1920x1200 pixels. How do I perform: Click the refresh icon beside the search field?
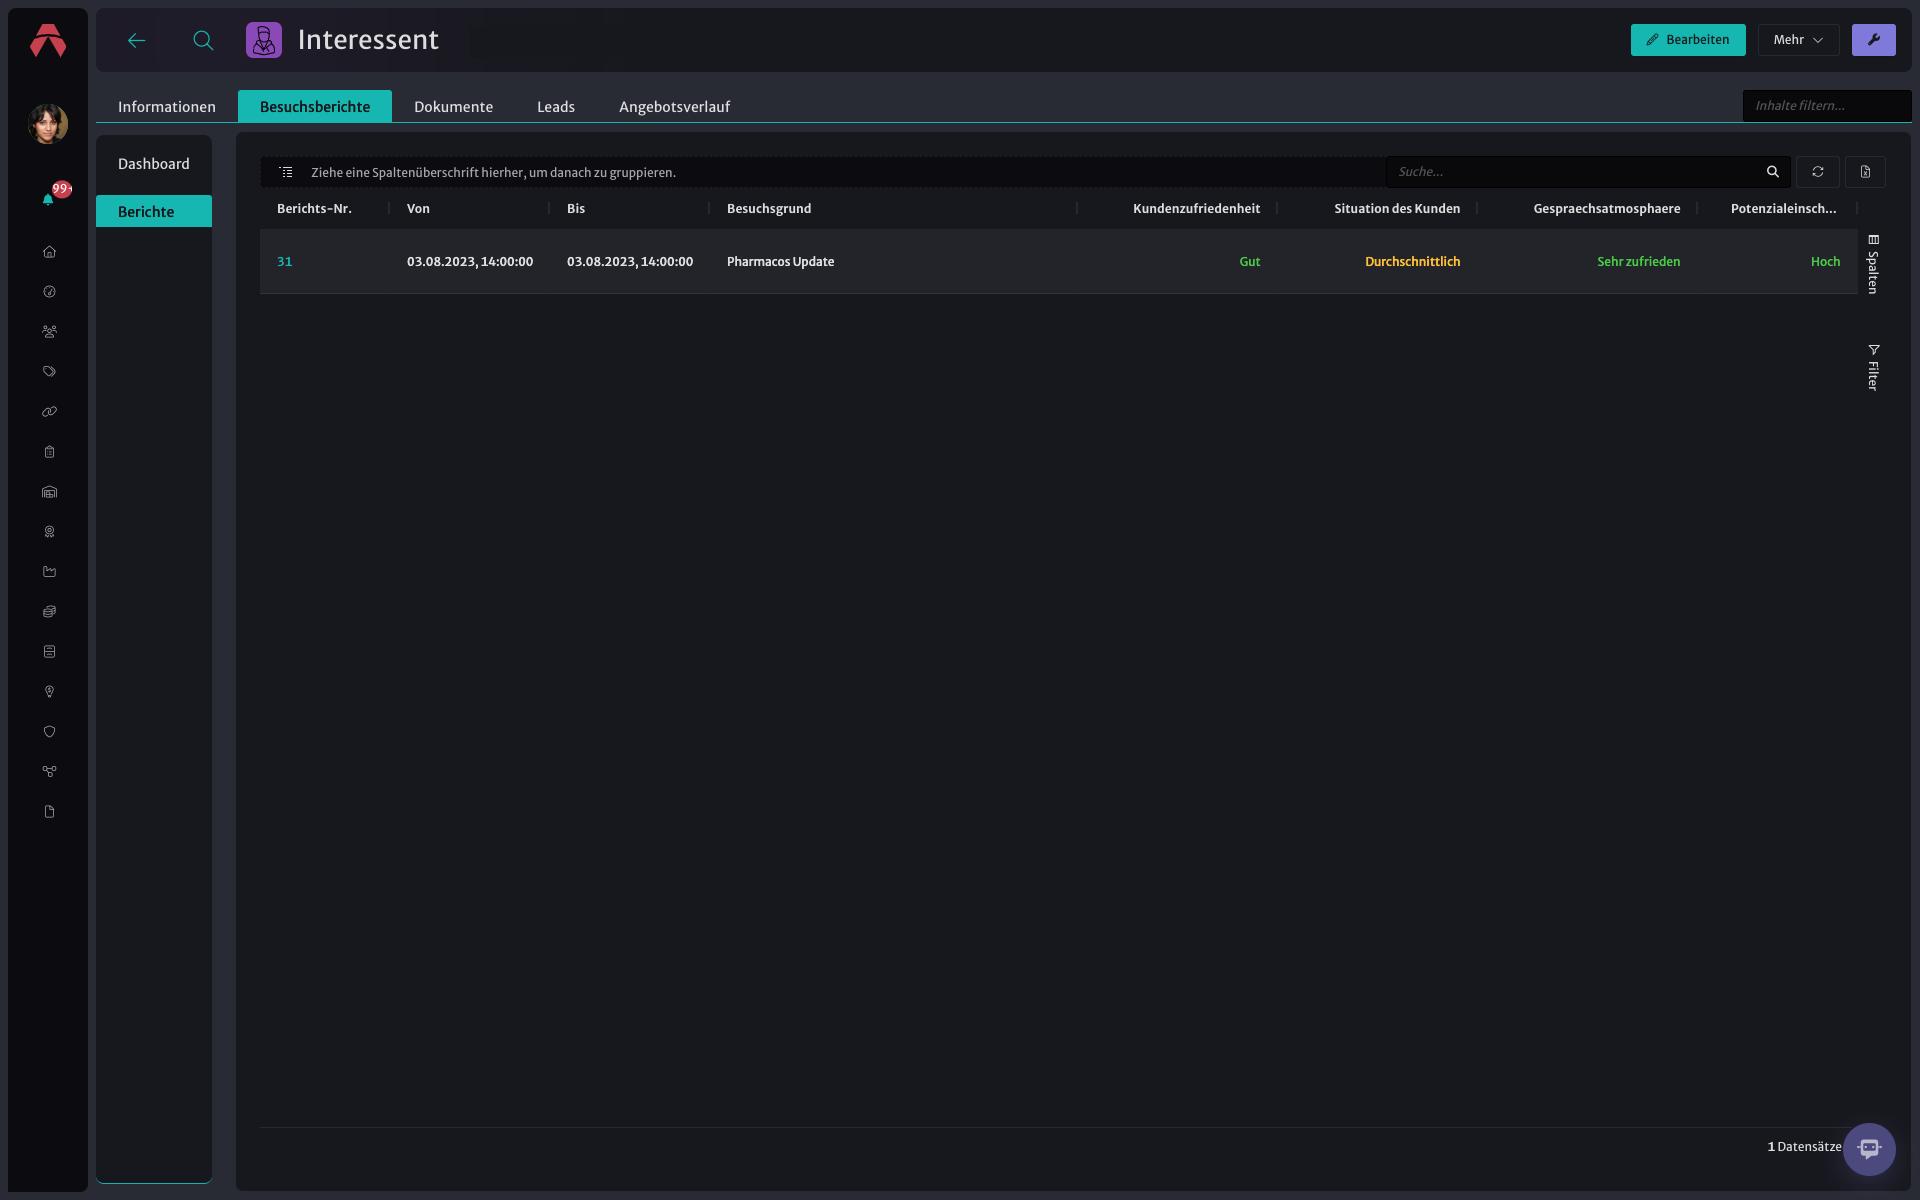tap(1817, 172)
